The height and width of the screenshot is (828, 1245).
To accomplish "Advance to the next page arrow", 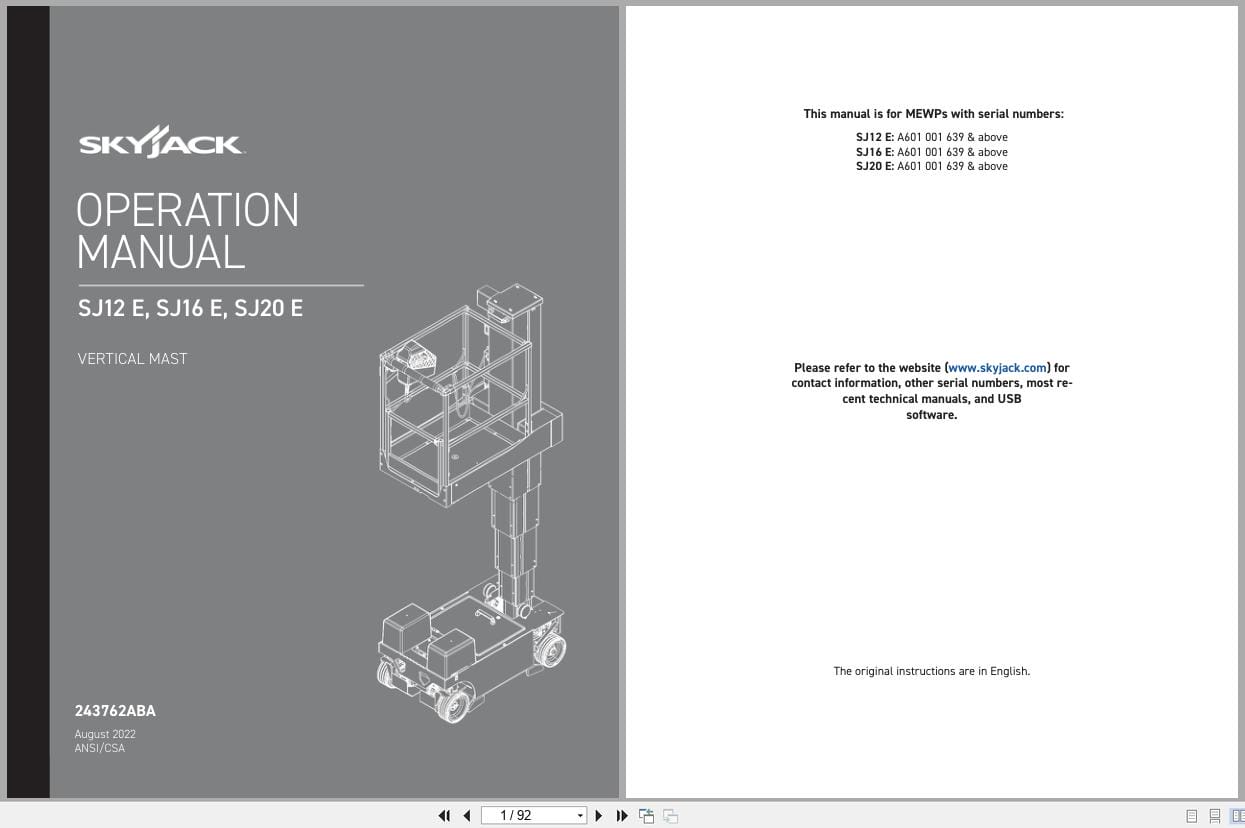I will pyautogui.click(x=598, y=815).
